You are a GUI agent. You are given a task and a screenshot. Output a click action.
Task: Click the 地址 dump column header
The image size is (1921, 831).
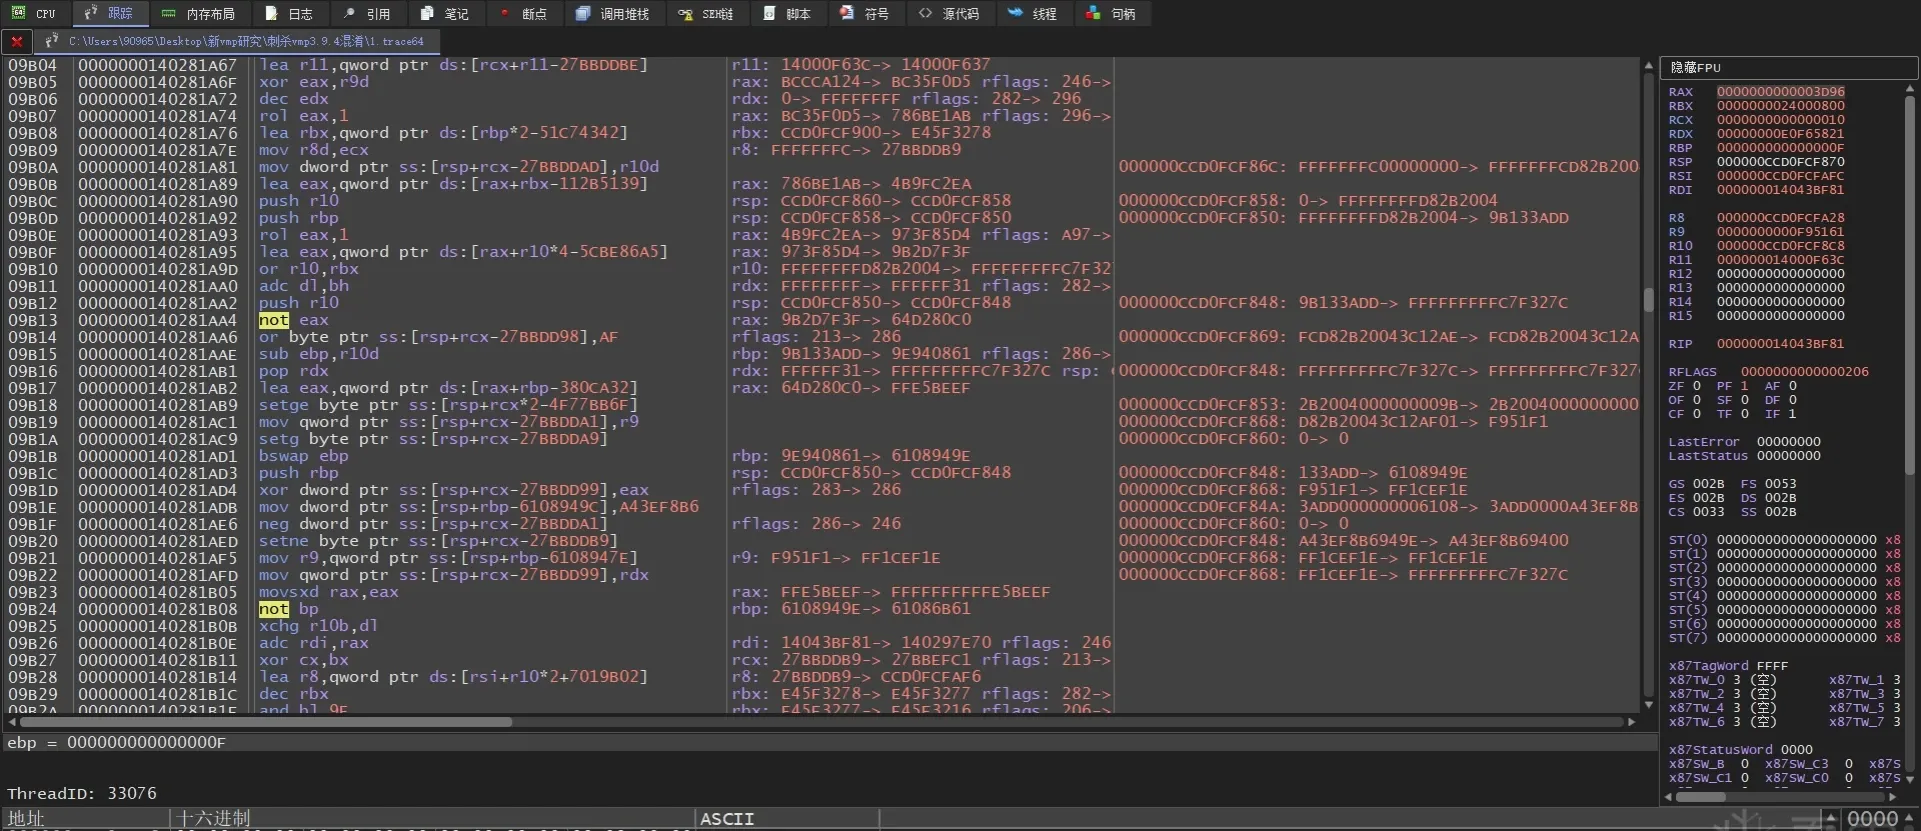coord(86,819)
